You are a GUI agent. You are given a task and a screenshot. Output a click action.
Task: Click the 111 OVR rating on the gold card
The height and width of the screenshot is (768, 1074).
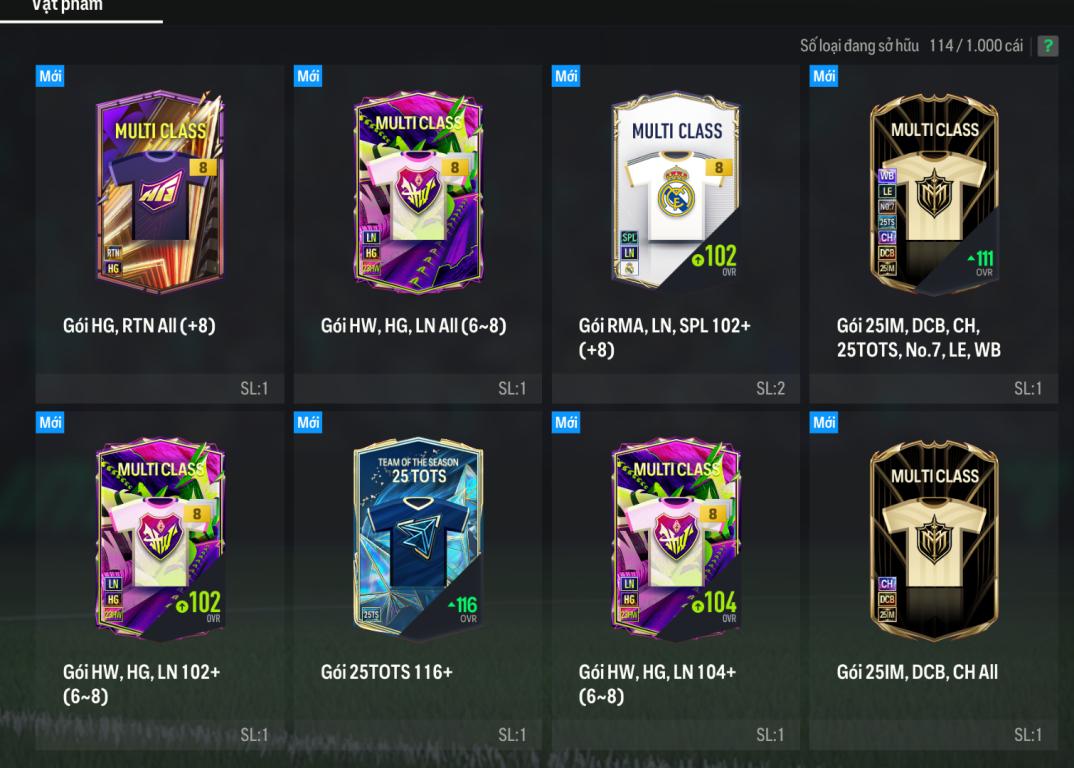pos(980,262)
